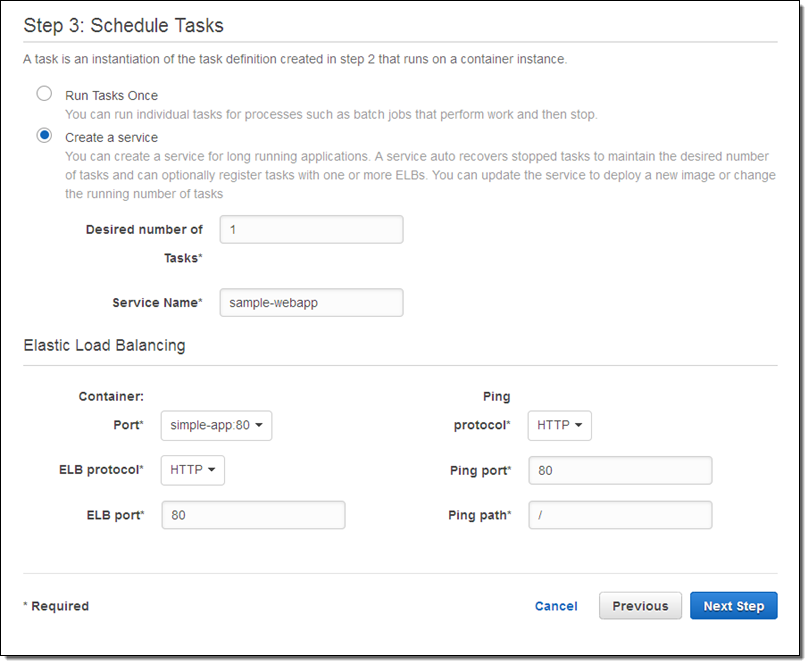Click the 'Ping path*' field label
Viewport: 810px width, 666px height.
pyautogui.click(x=479, y=516)
